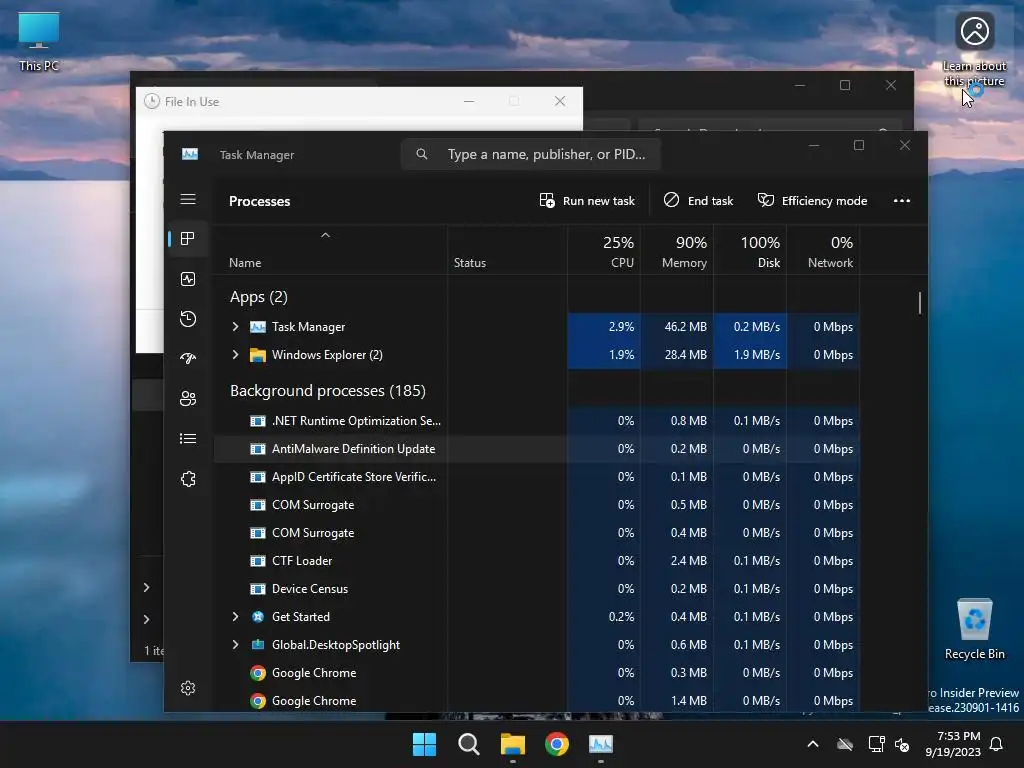Sort by the Disk column header
The width and height of the screenshot is (1024, 768).
tap(750, 251)
